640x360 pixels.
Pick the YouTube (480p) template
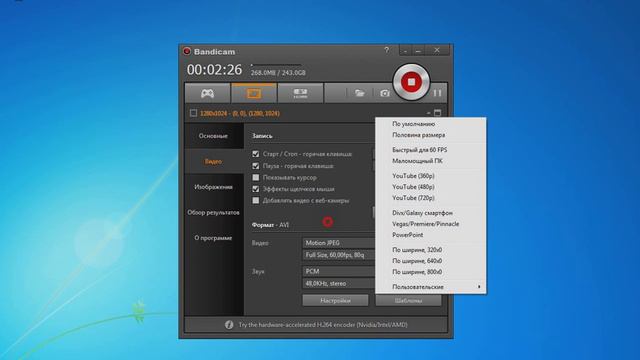point(431,187)
